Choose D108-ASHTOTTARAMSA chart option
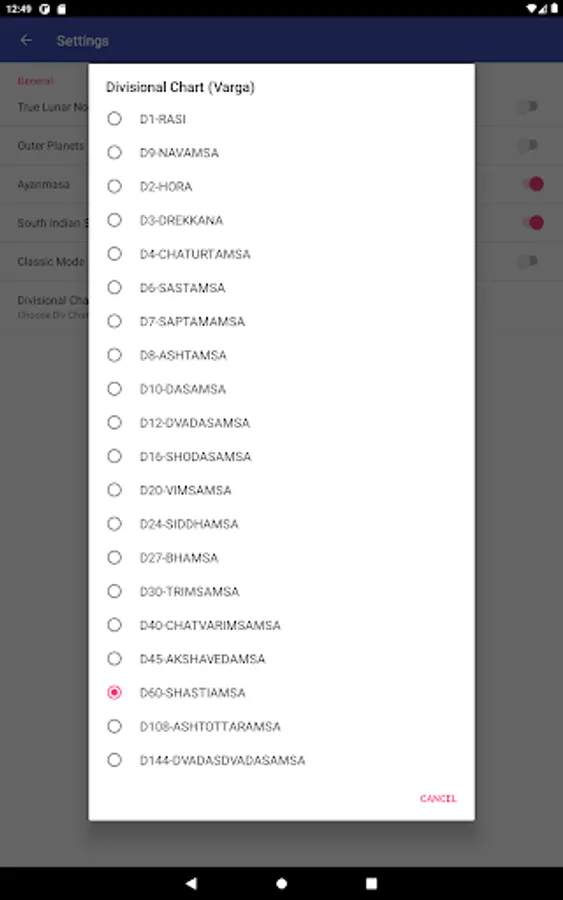The height and width of the screenshot is (900, 563). pos(281,727)
